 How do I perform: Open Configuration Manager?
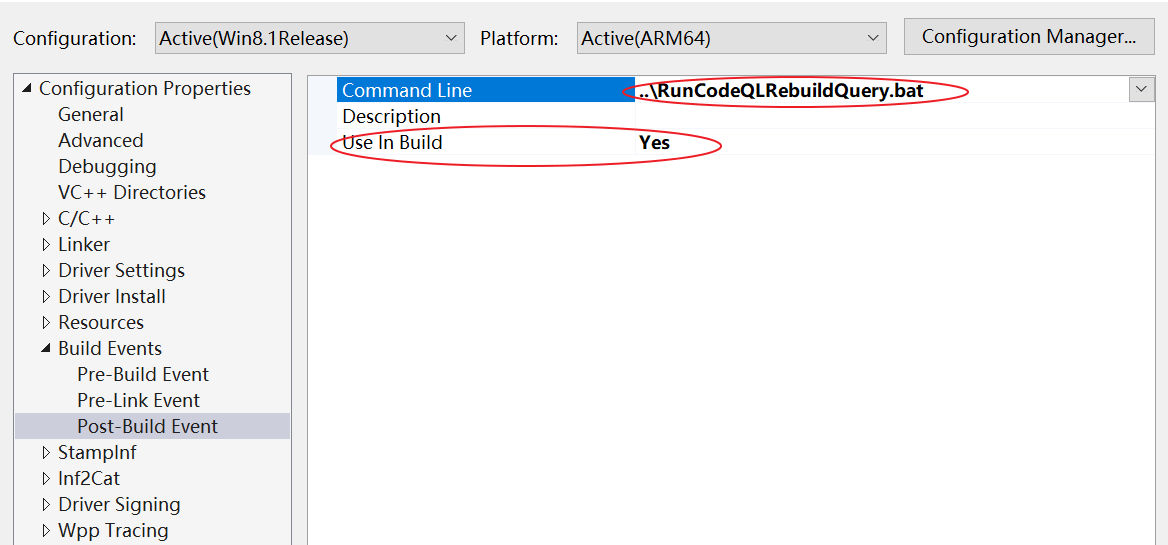1029,36
